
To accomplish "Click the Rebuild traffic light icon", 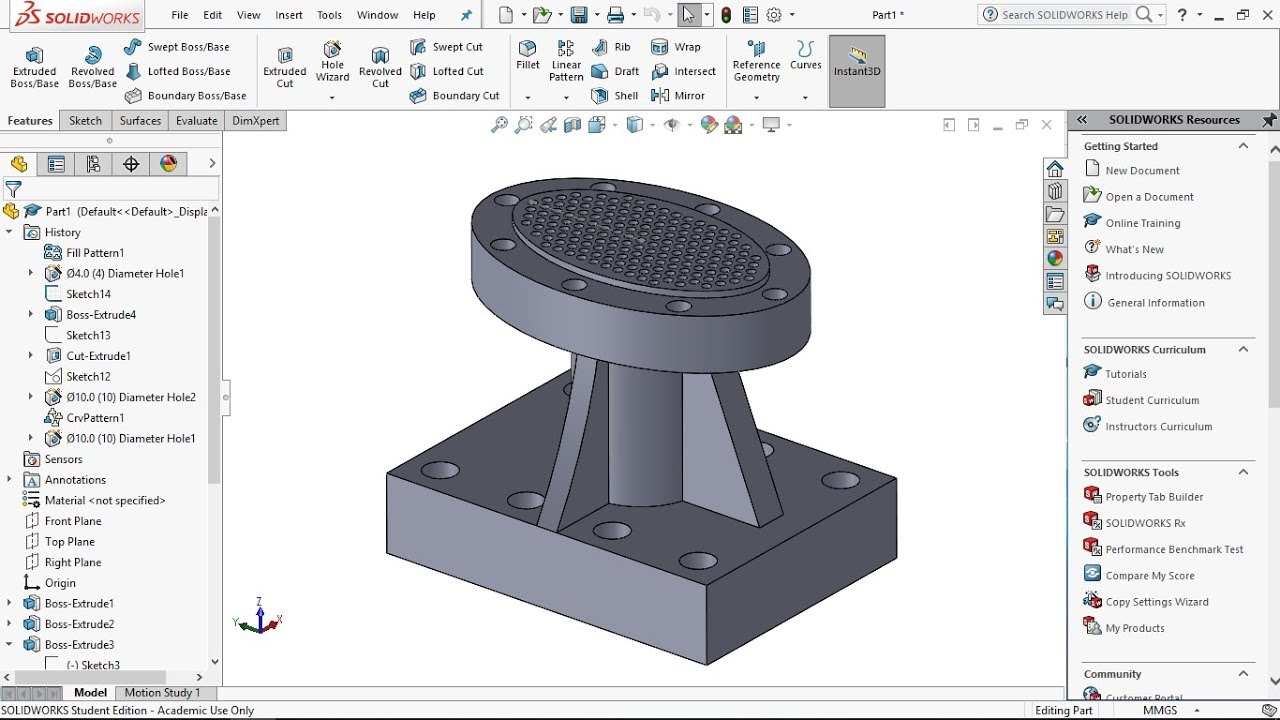I will 726,15.
